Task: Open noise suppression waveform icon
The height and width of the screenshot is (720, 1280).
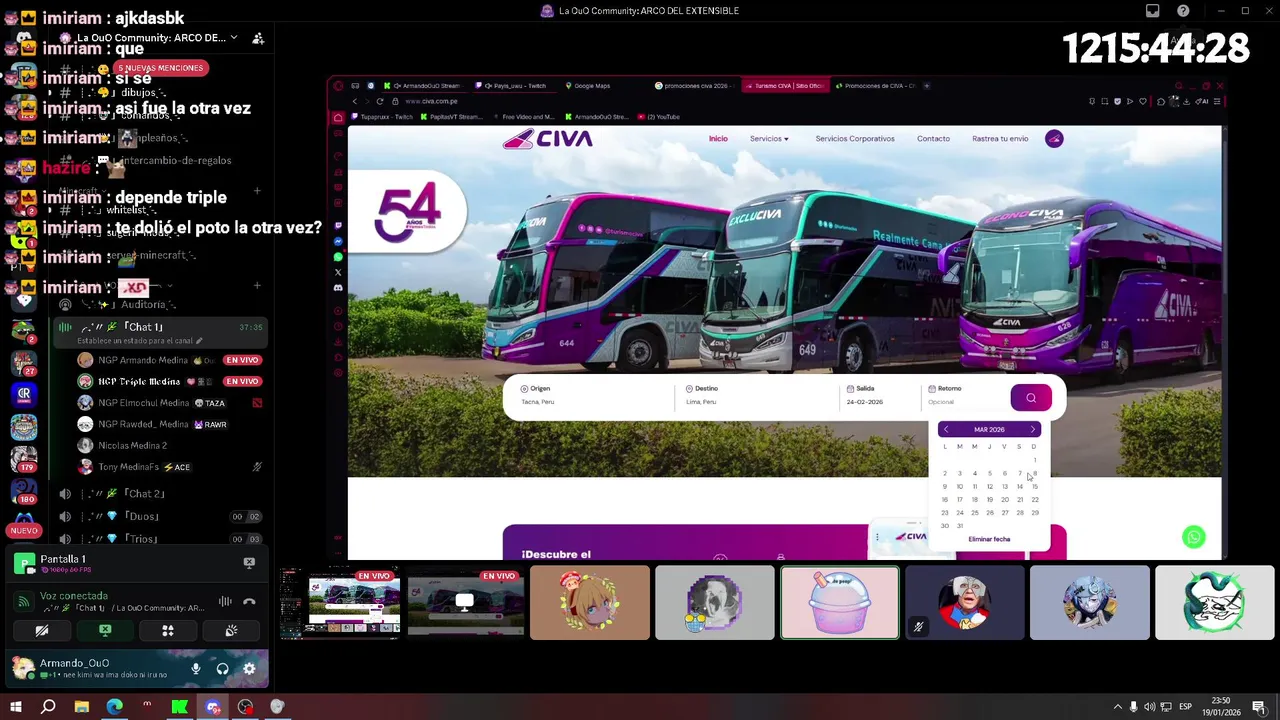Action: 225,602
